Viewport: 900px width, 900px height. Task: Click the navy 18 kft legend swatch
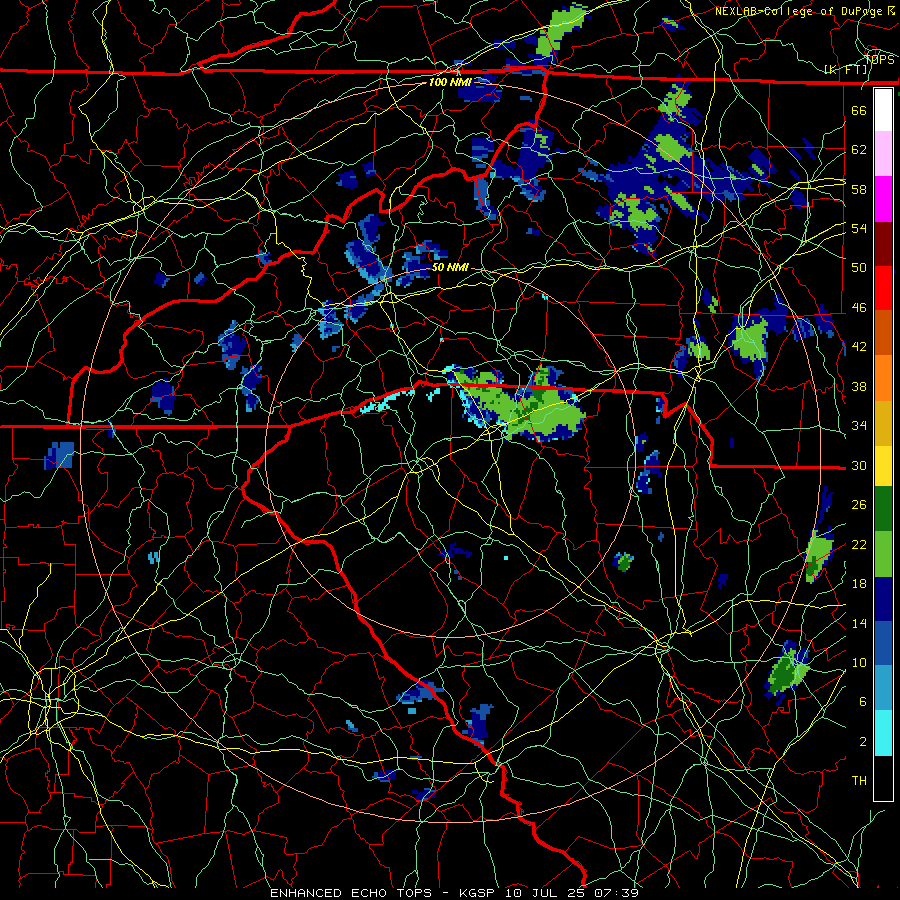(883, 599)
